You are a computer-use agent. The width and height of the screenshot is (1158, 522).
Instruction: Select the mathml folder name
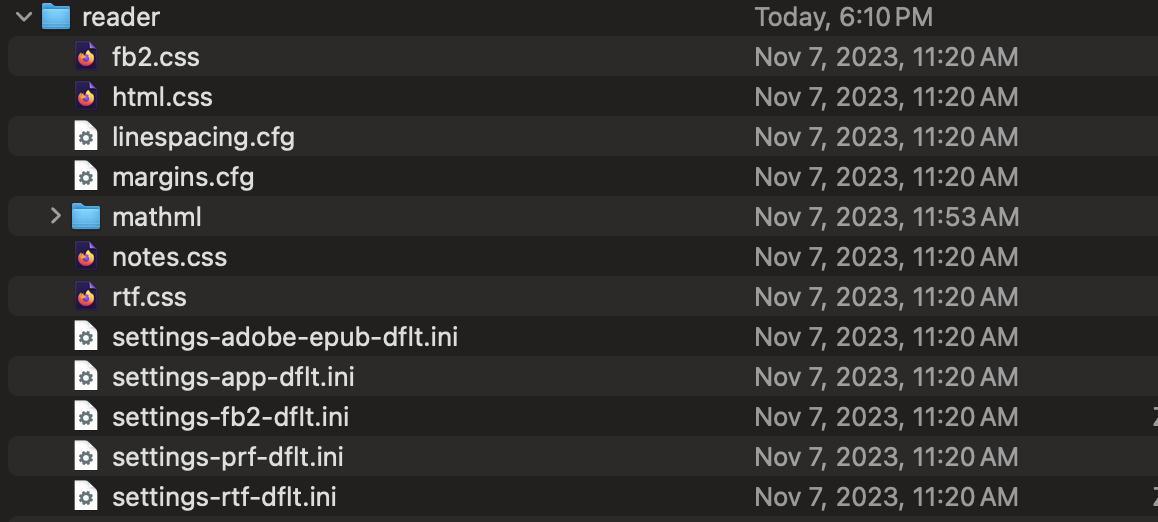coord(157,217)
